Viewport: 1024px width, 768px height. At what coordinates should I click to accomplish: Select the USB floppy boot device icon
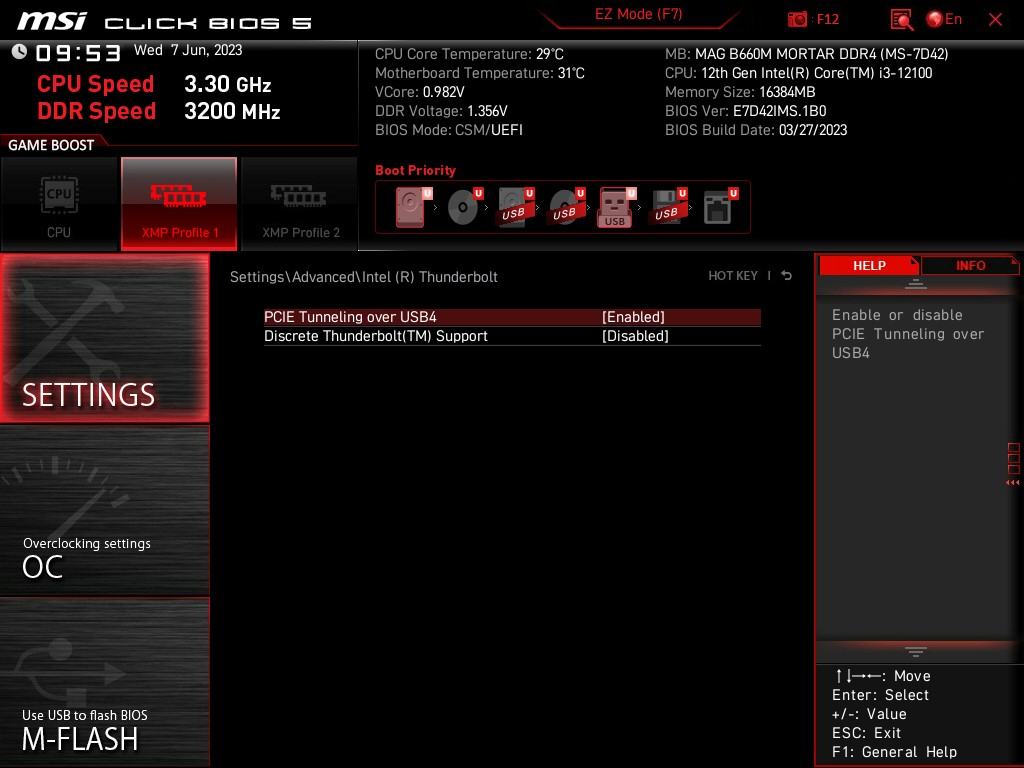point(668,207)
